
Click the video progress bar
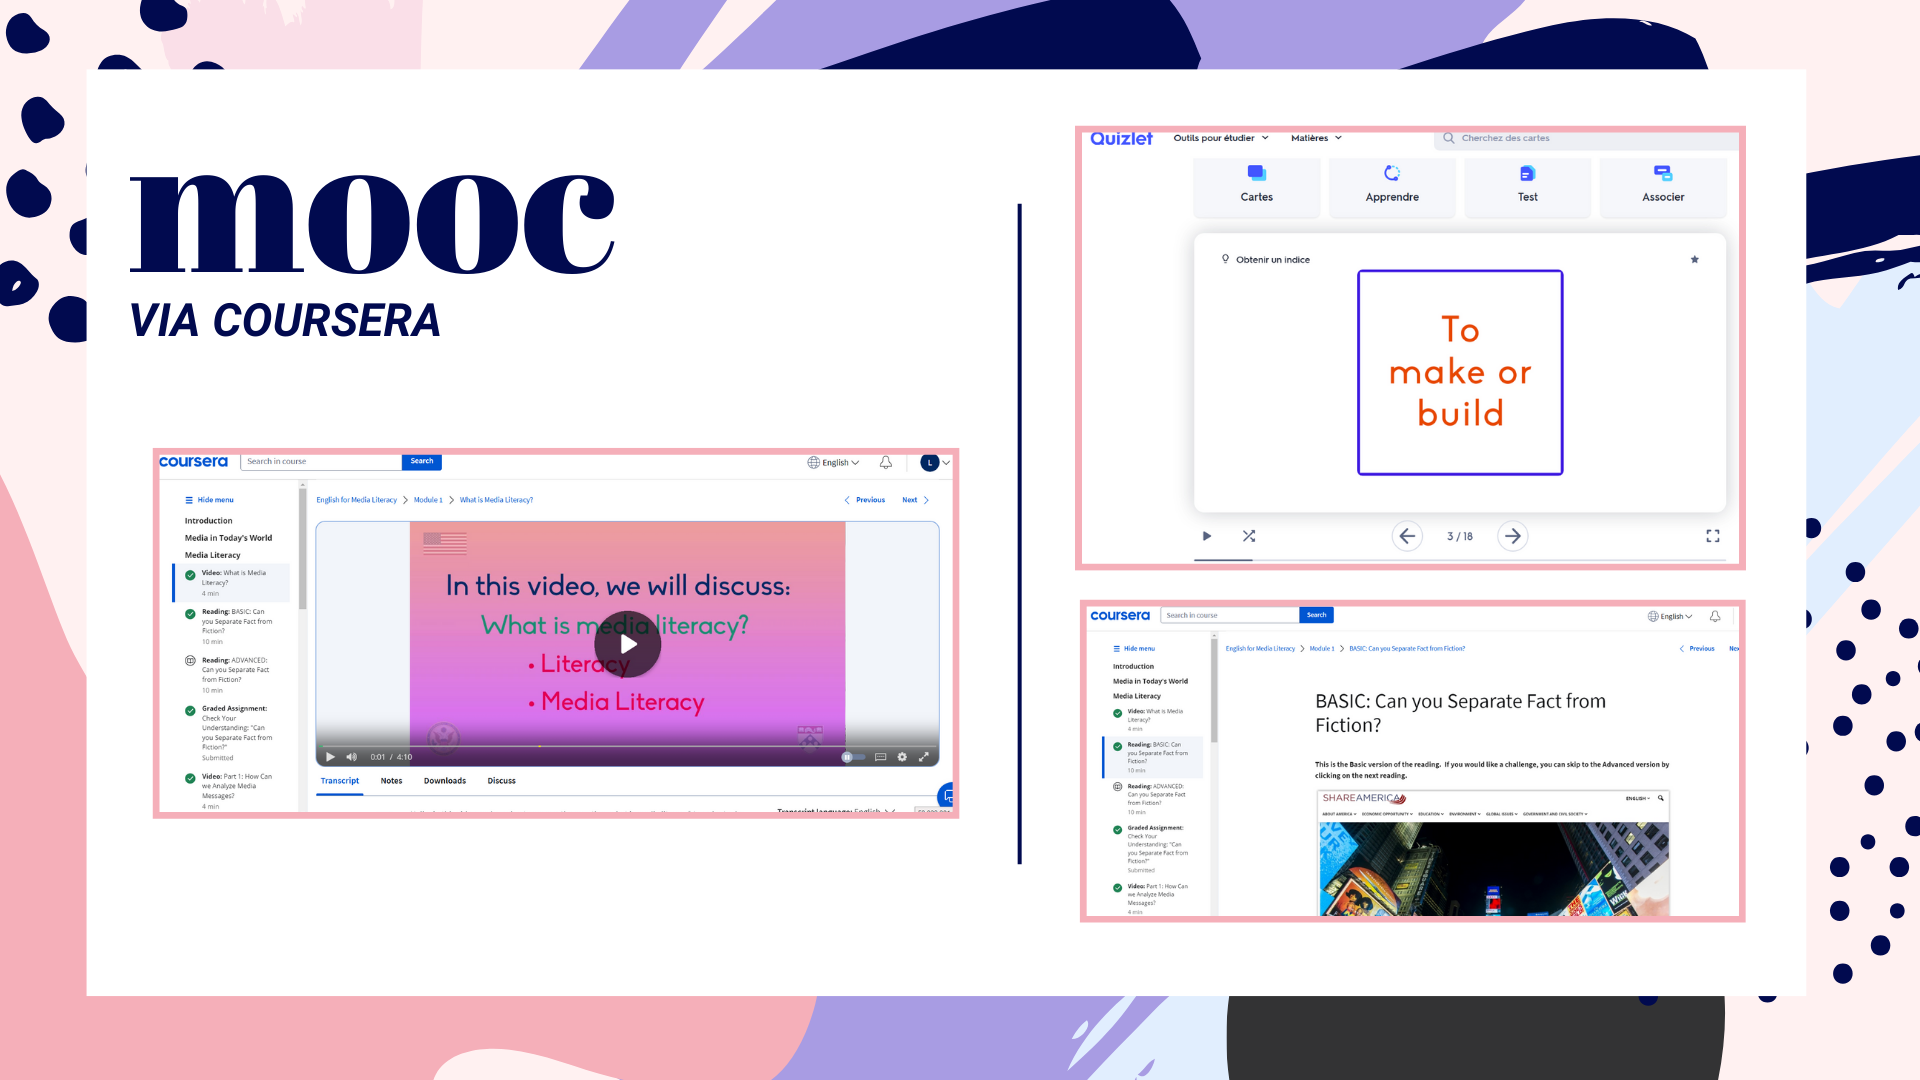[627, 746]
